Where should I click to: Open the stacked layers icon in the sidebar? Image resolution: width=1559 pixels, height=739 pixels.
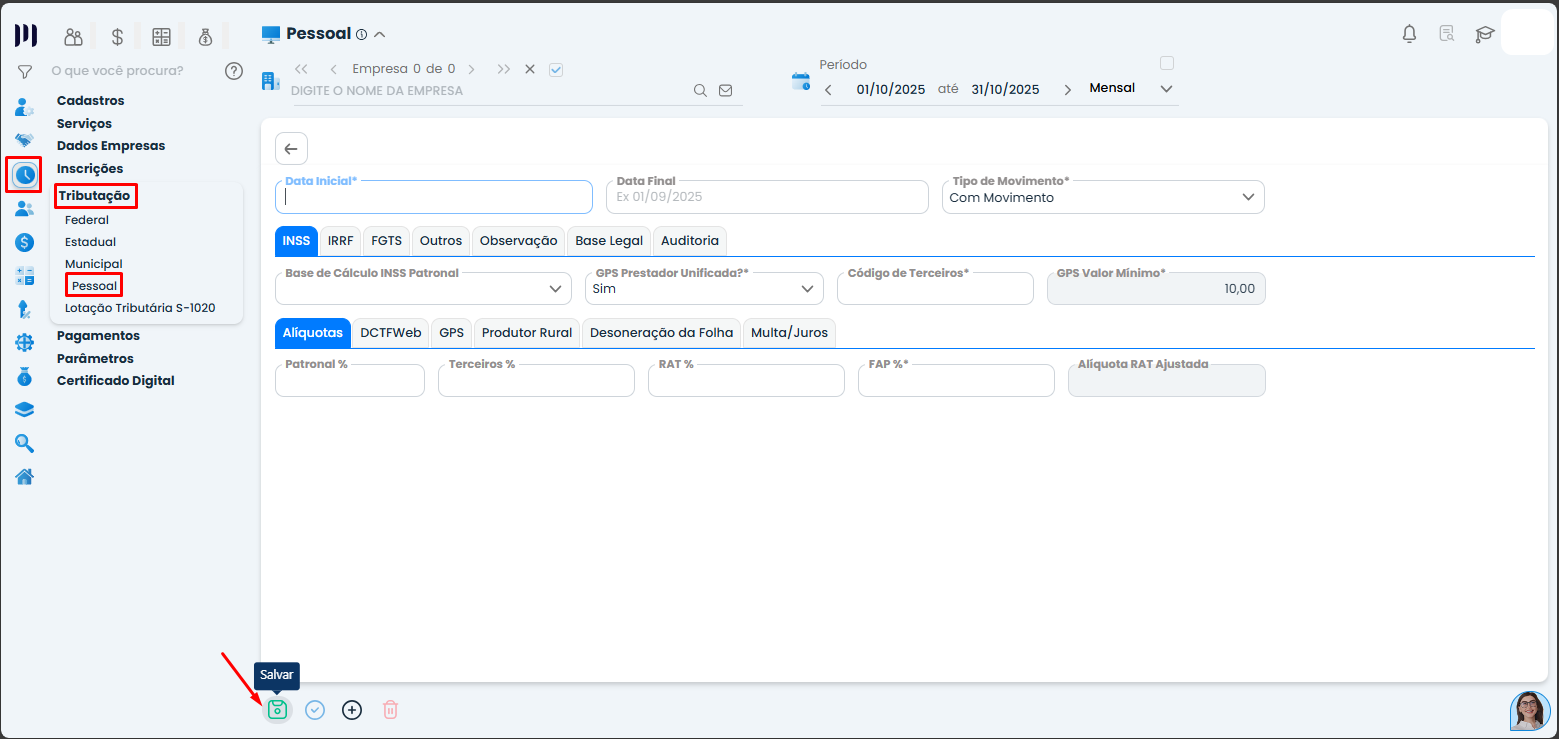(x=25, y=409)
